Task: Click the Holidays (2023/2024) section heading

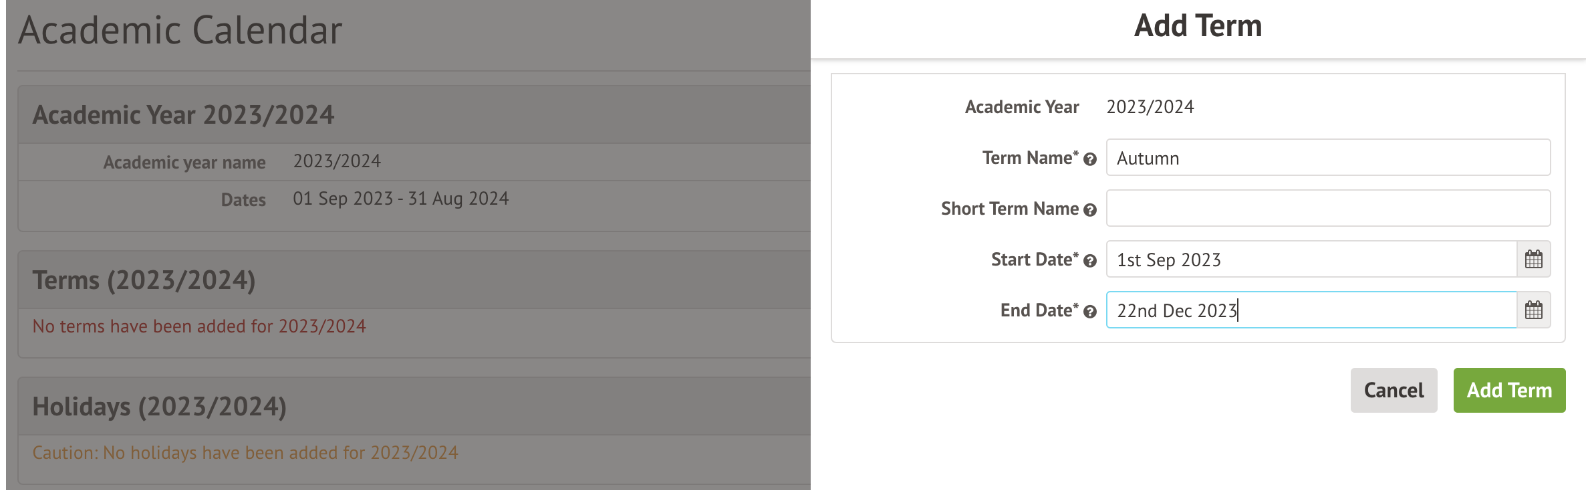Action: point(159,407)
